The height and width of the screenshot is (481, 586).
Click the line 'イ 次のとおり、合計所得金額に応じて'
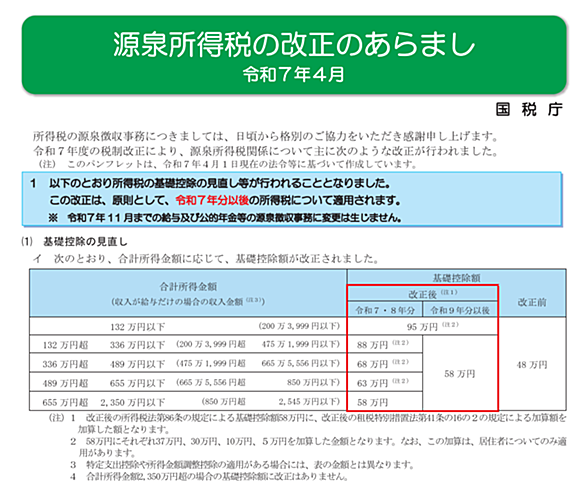pos(206,259)
